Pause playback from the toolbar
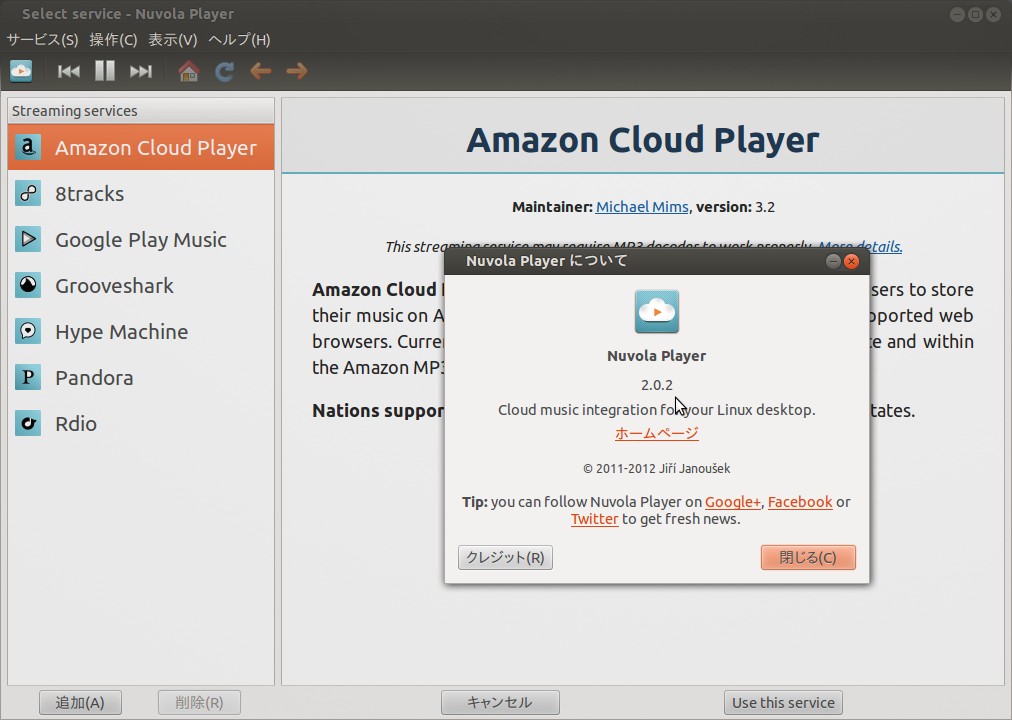Screen dimensions: 1012x720 coord(105,71)
